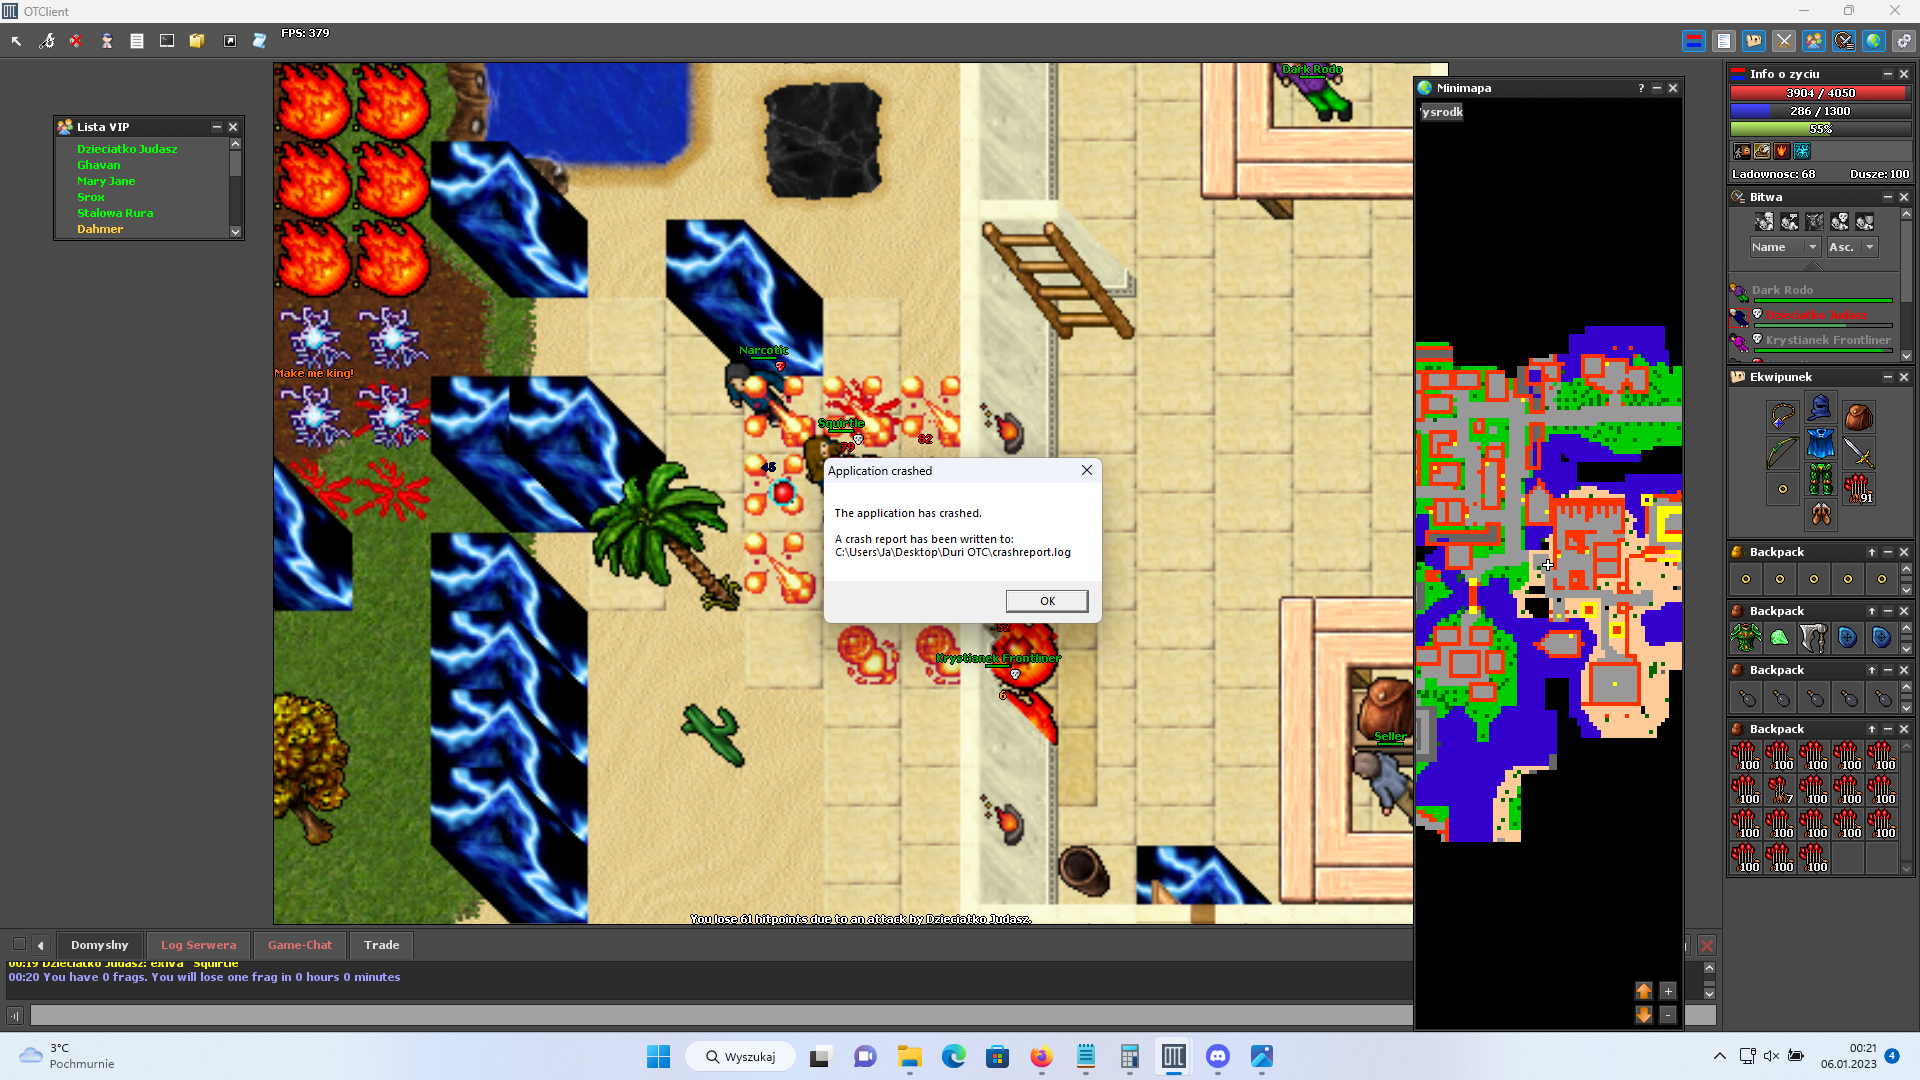The width and height of the screenshot is (1920, 1080).
Task: Switch to the Domyslny chat tab
Action: coord(99,945)
